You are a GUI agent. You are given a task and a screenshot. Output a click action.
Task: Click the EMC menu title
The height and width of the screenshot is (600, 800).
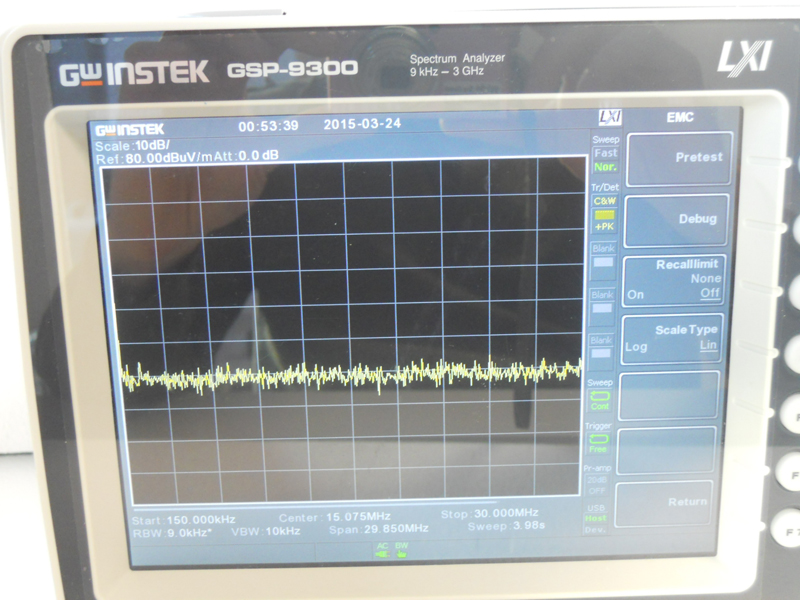tap(680, 117)
